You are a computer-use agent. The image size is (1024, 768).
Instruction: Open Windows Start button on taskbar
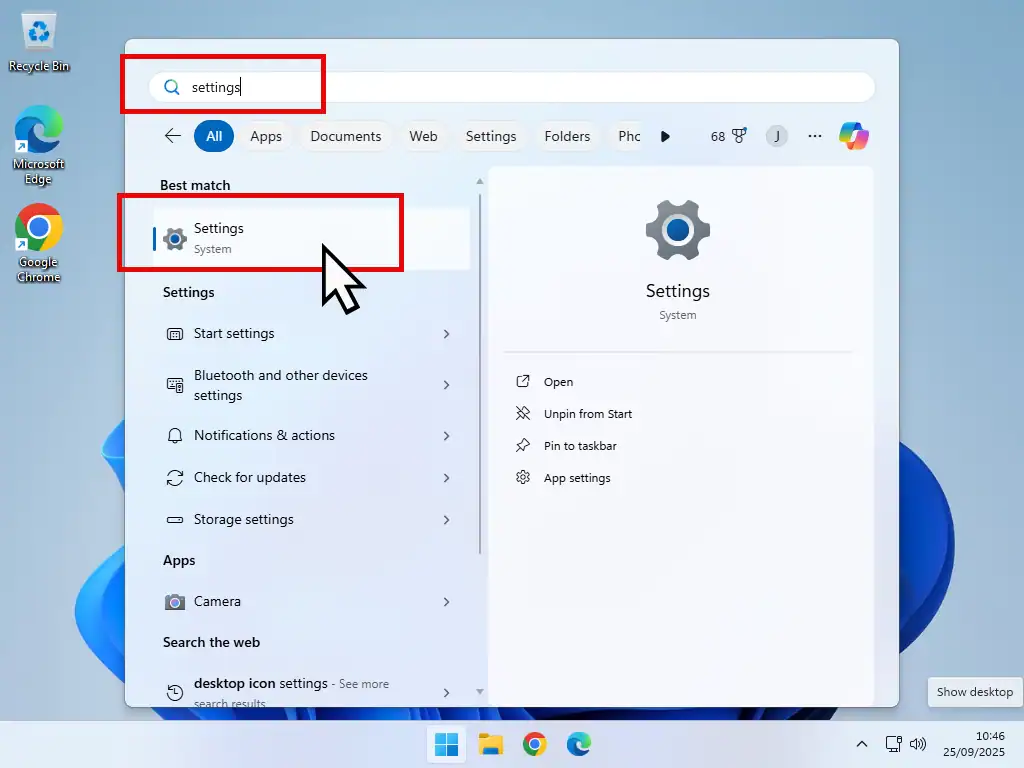pyautogui.click(x=447, y=744)
